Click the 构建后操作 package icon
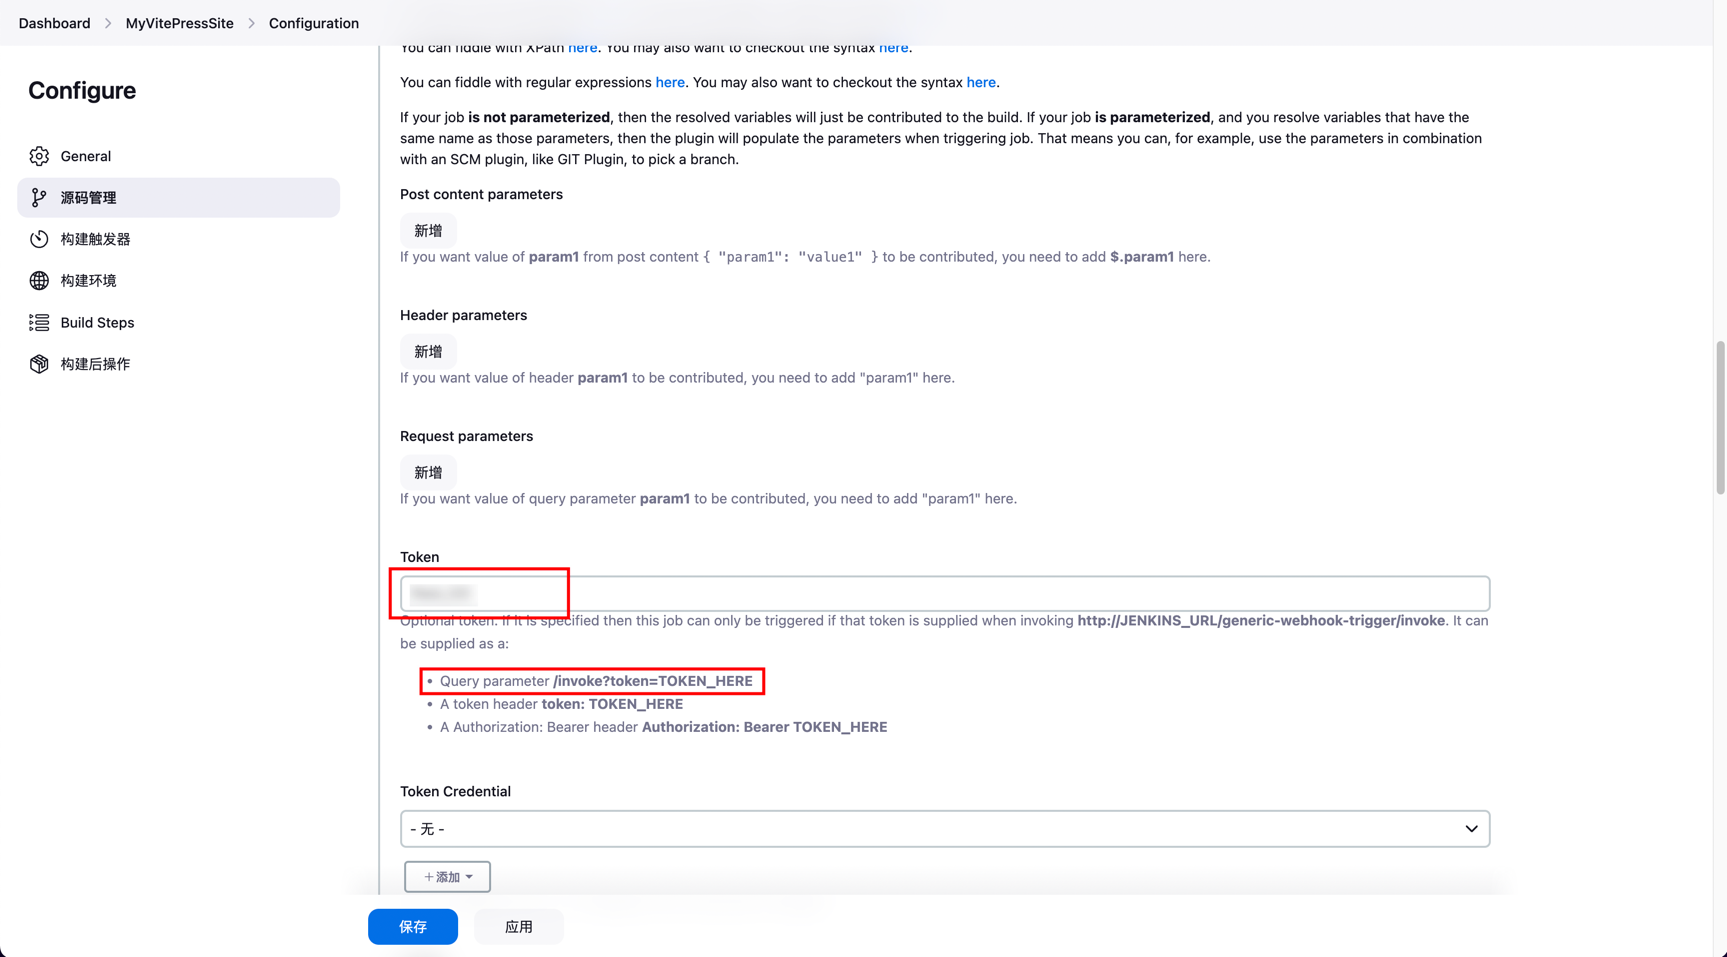 pyautogui.click(x=39, y=364)
